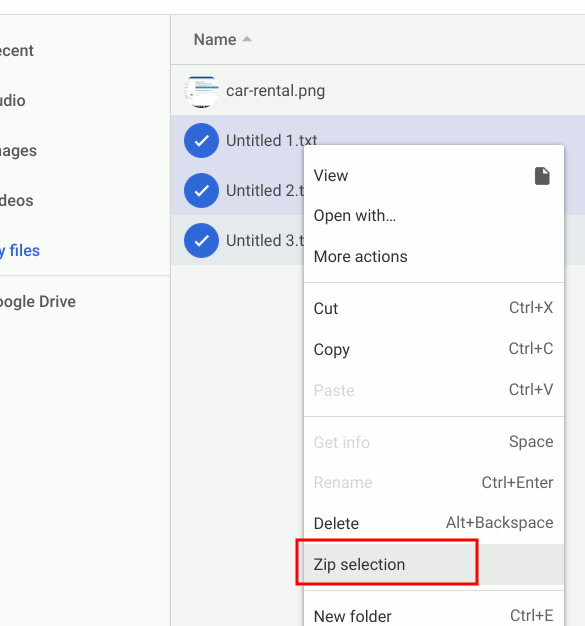This screenshot has height=626, width=585.
Task: Click the Untitled 1.txt file name
Action: (x=272, y=141)
